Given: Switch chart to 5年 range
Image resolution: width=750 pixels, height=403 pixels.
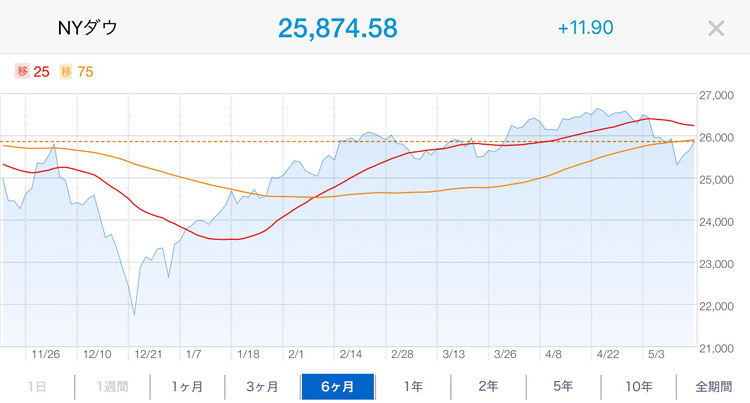Looking at the screenshot, I should pyautogui.click(x=563, y=386).
